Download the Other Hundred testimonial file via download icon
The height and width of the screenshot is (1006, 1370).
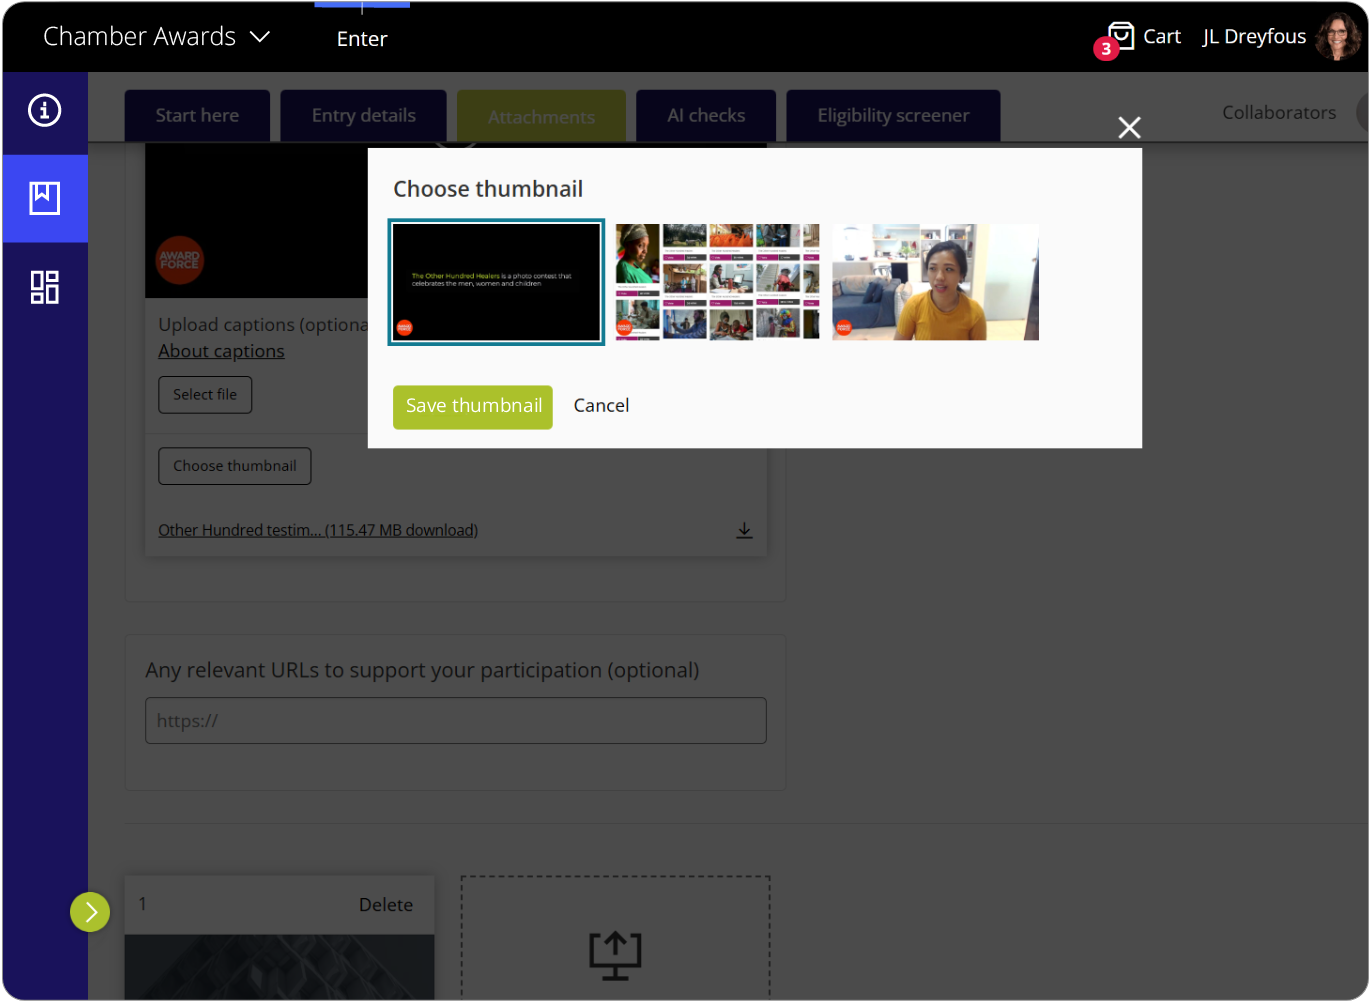744,530
